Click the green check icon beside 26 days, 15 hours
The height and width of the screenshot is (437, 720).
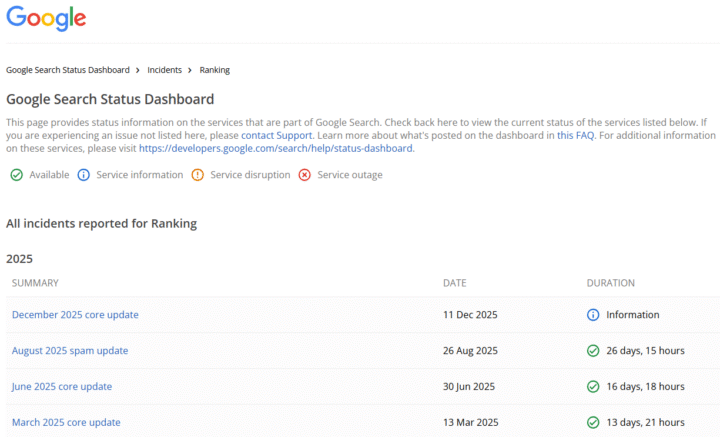[593, 351]
